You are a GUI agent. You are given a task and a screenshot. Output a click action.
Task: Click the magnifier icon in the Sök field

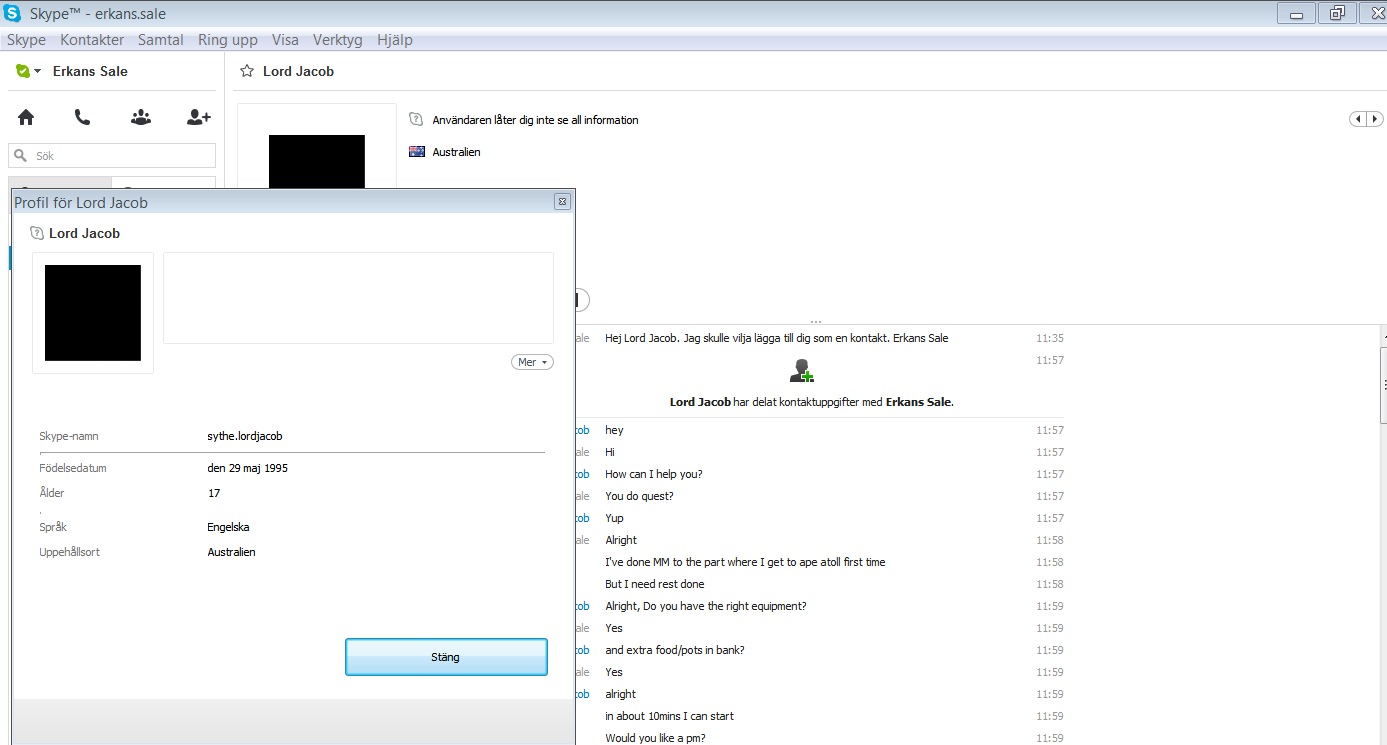coord(21,156)
